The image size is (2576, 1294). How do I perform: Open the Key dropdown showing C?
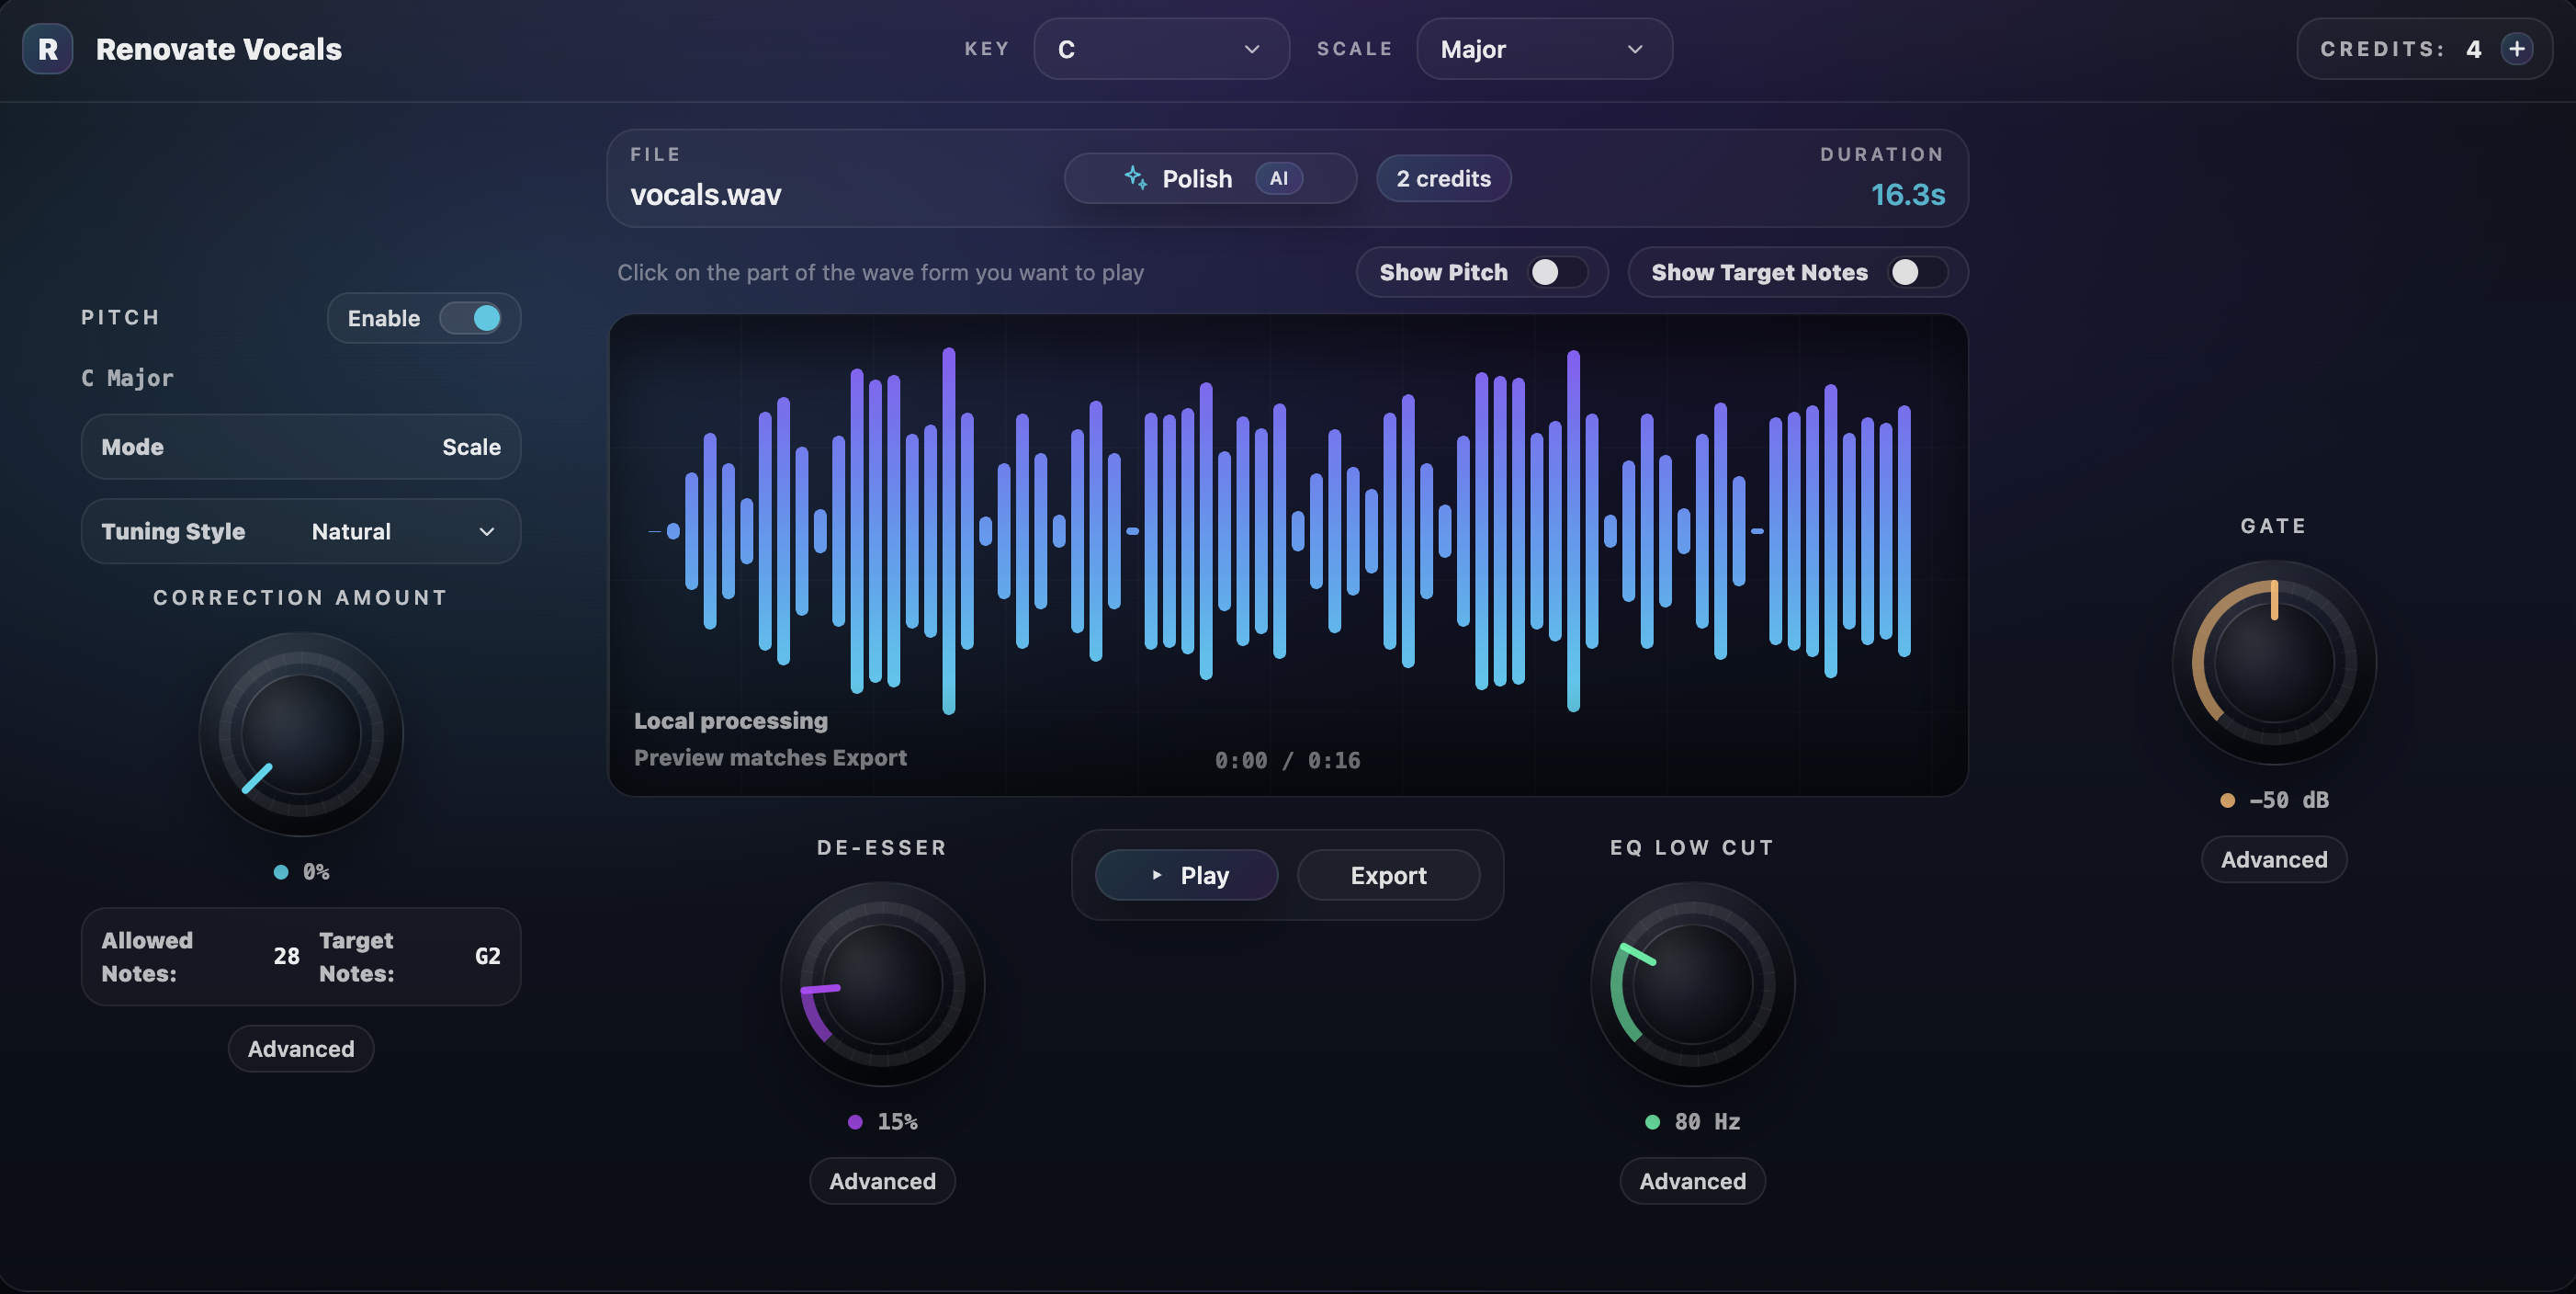click(x=1161, y=48)
